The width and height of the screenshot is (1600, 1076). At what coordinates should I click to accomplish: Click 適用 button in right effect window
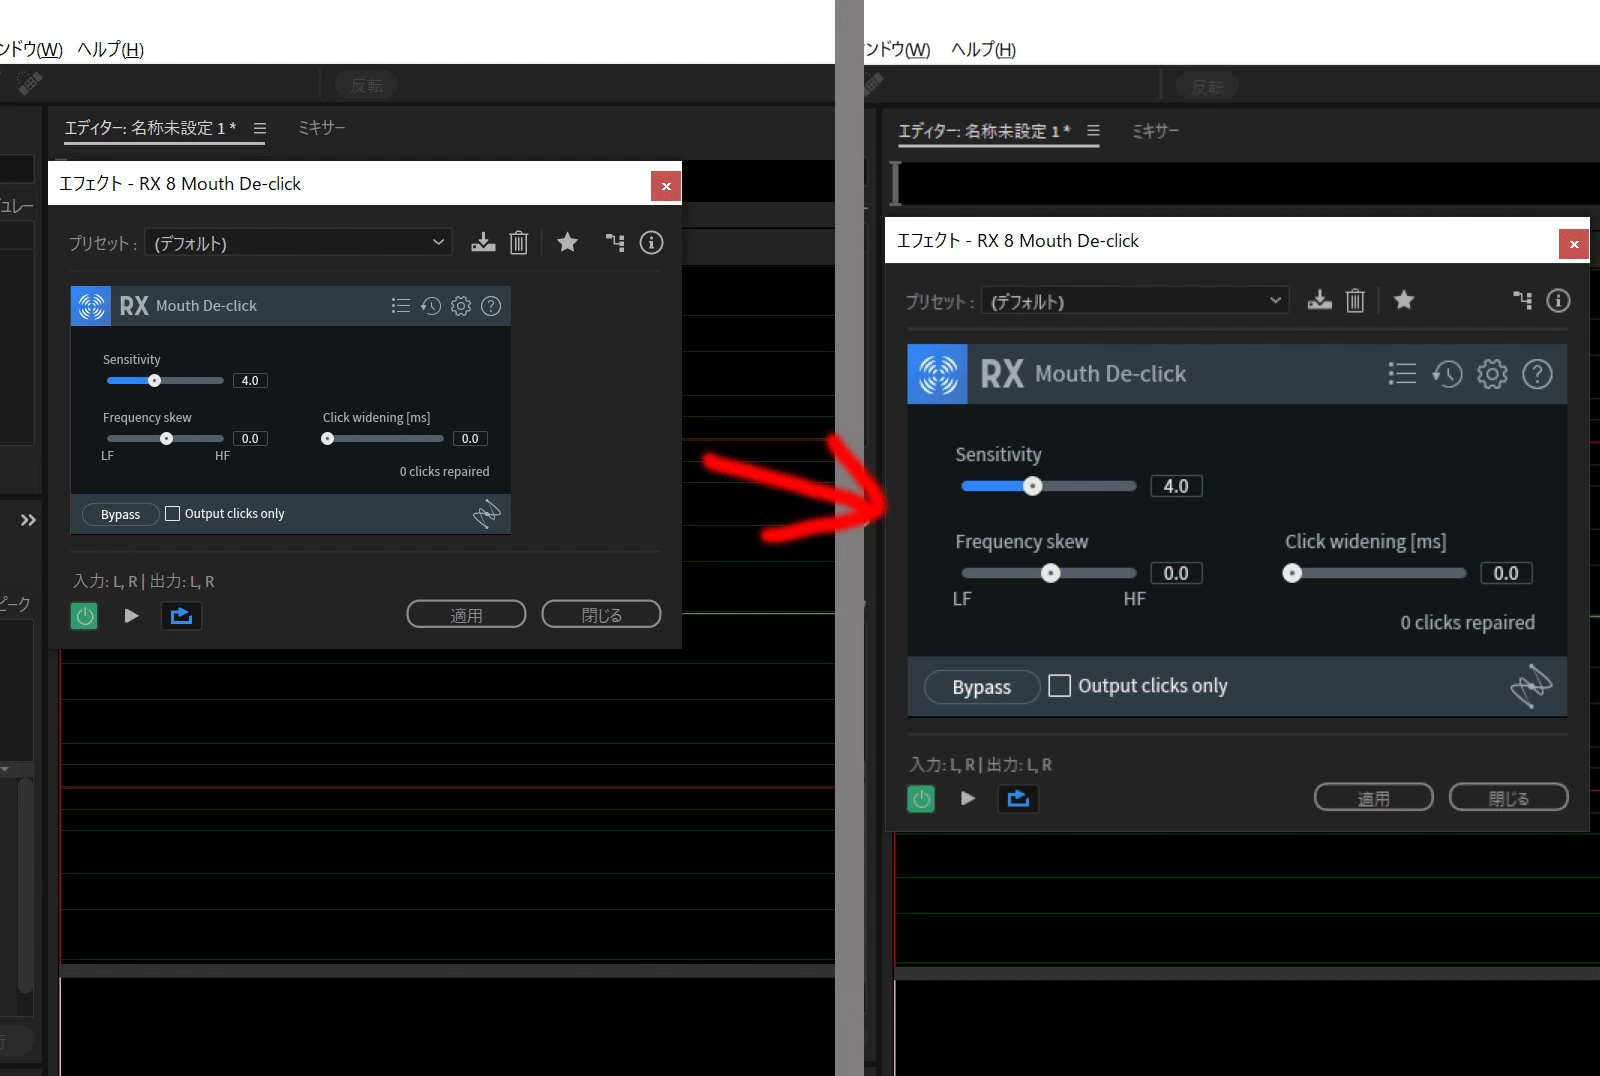pos(1373,798)
